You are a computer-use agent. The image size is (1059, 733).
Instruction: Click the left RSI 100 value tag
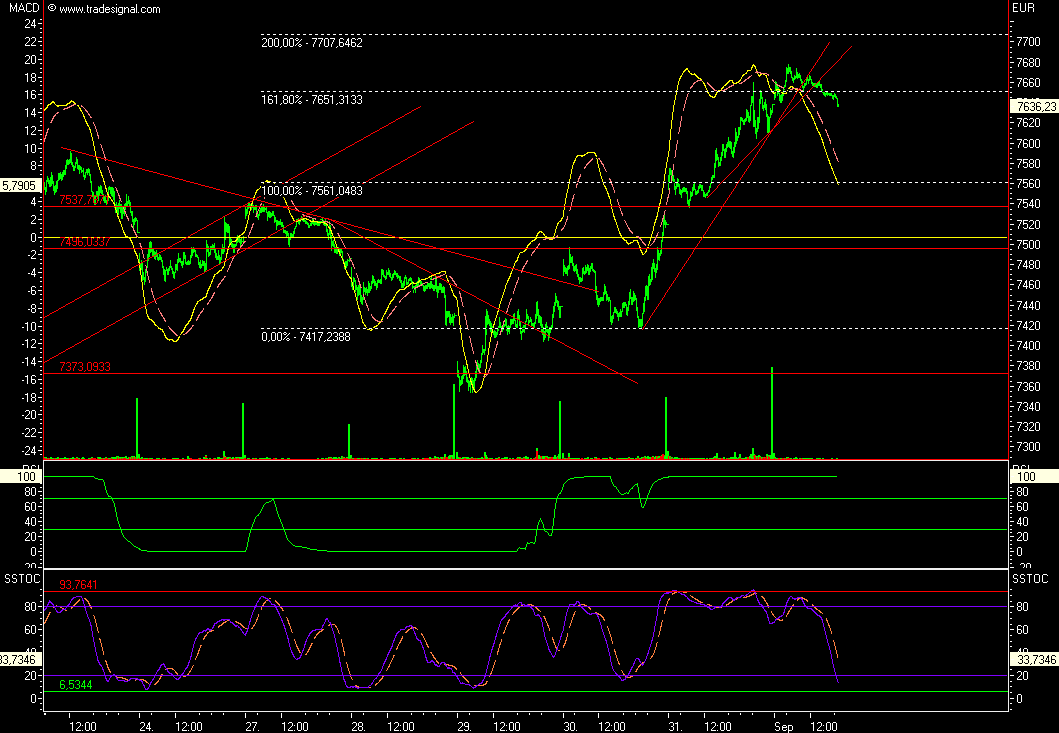pyautogui.click(x=21, y=477)
